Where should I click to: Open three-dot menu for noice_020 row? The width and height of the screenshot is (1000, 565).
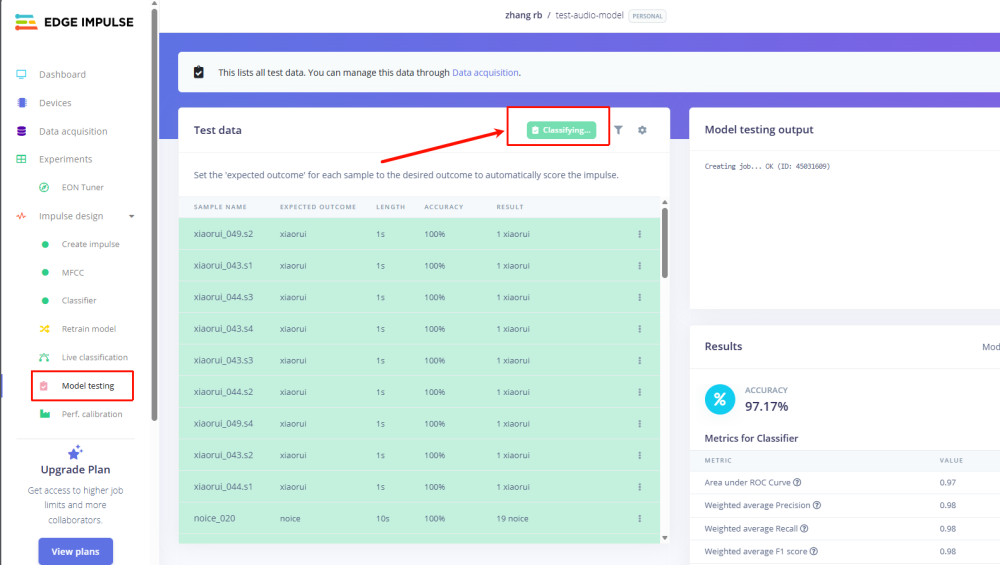[639, 518]
